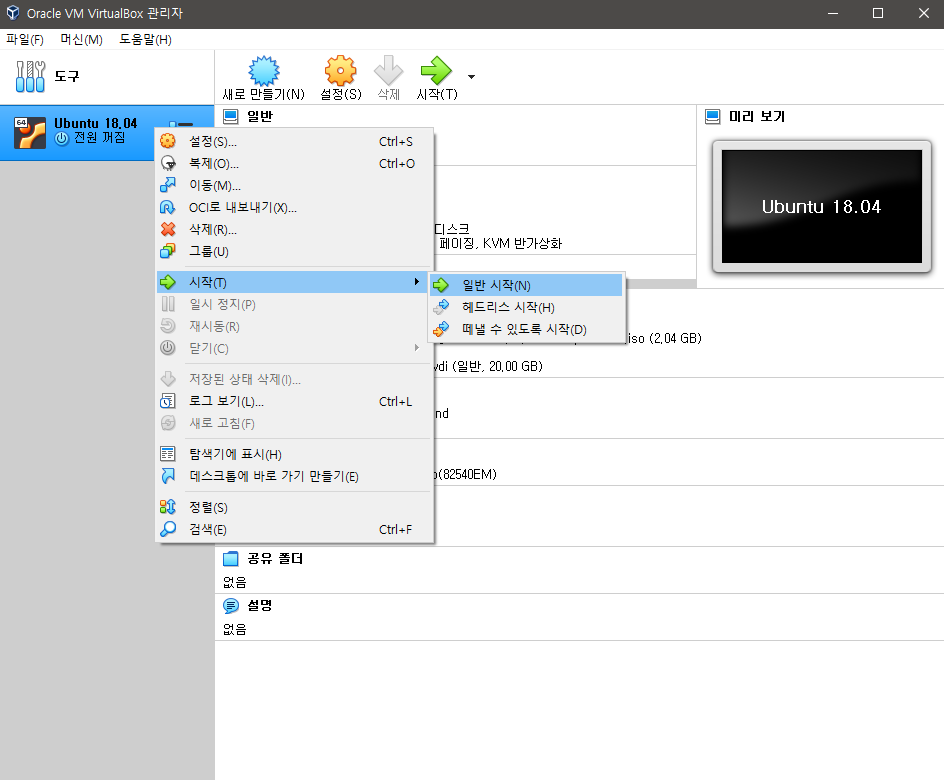Click the 미리 보기 preview header
Screen dimensions: 944x780
coord(757,116)
